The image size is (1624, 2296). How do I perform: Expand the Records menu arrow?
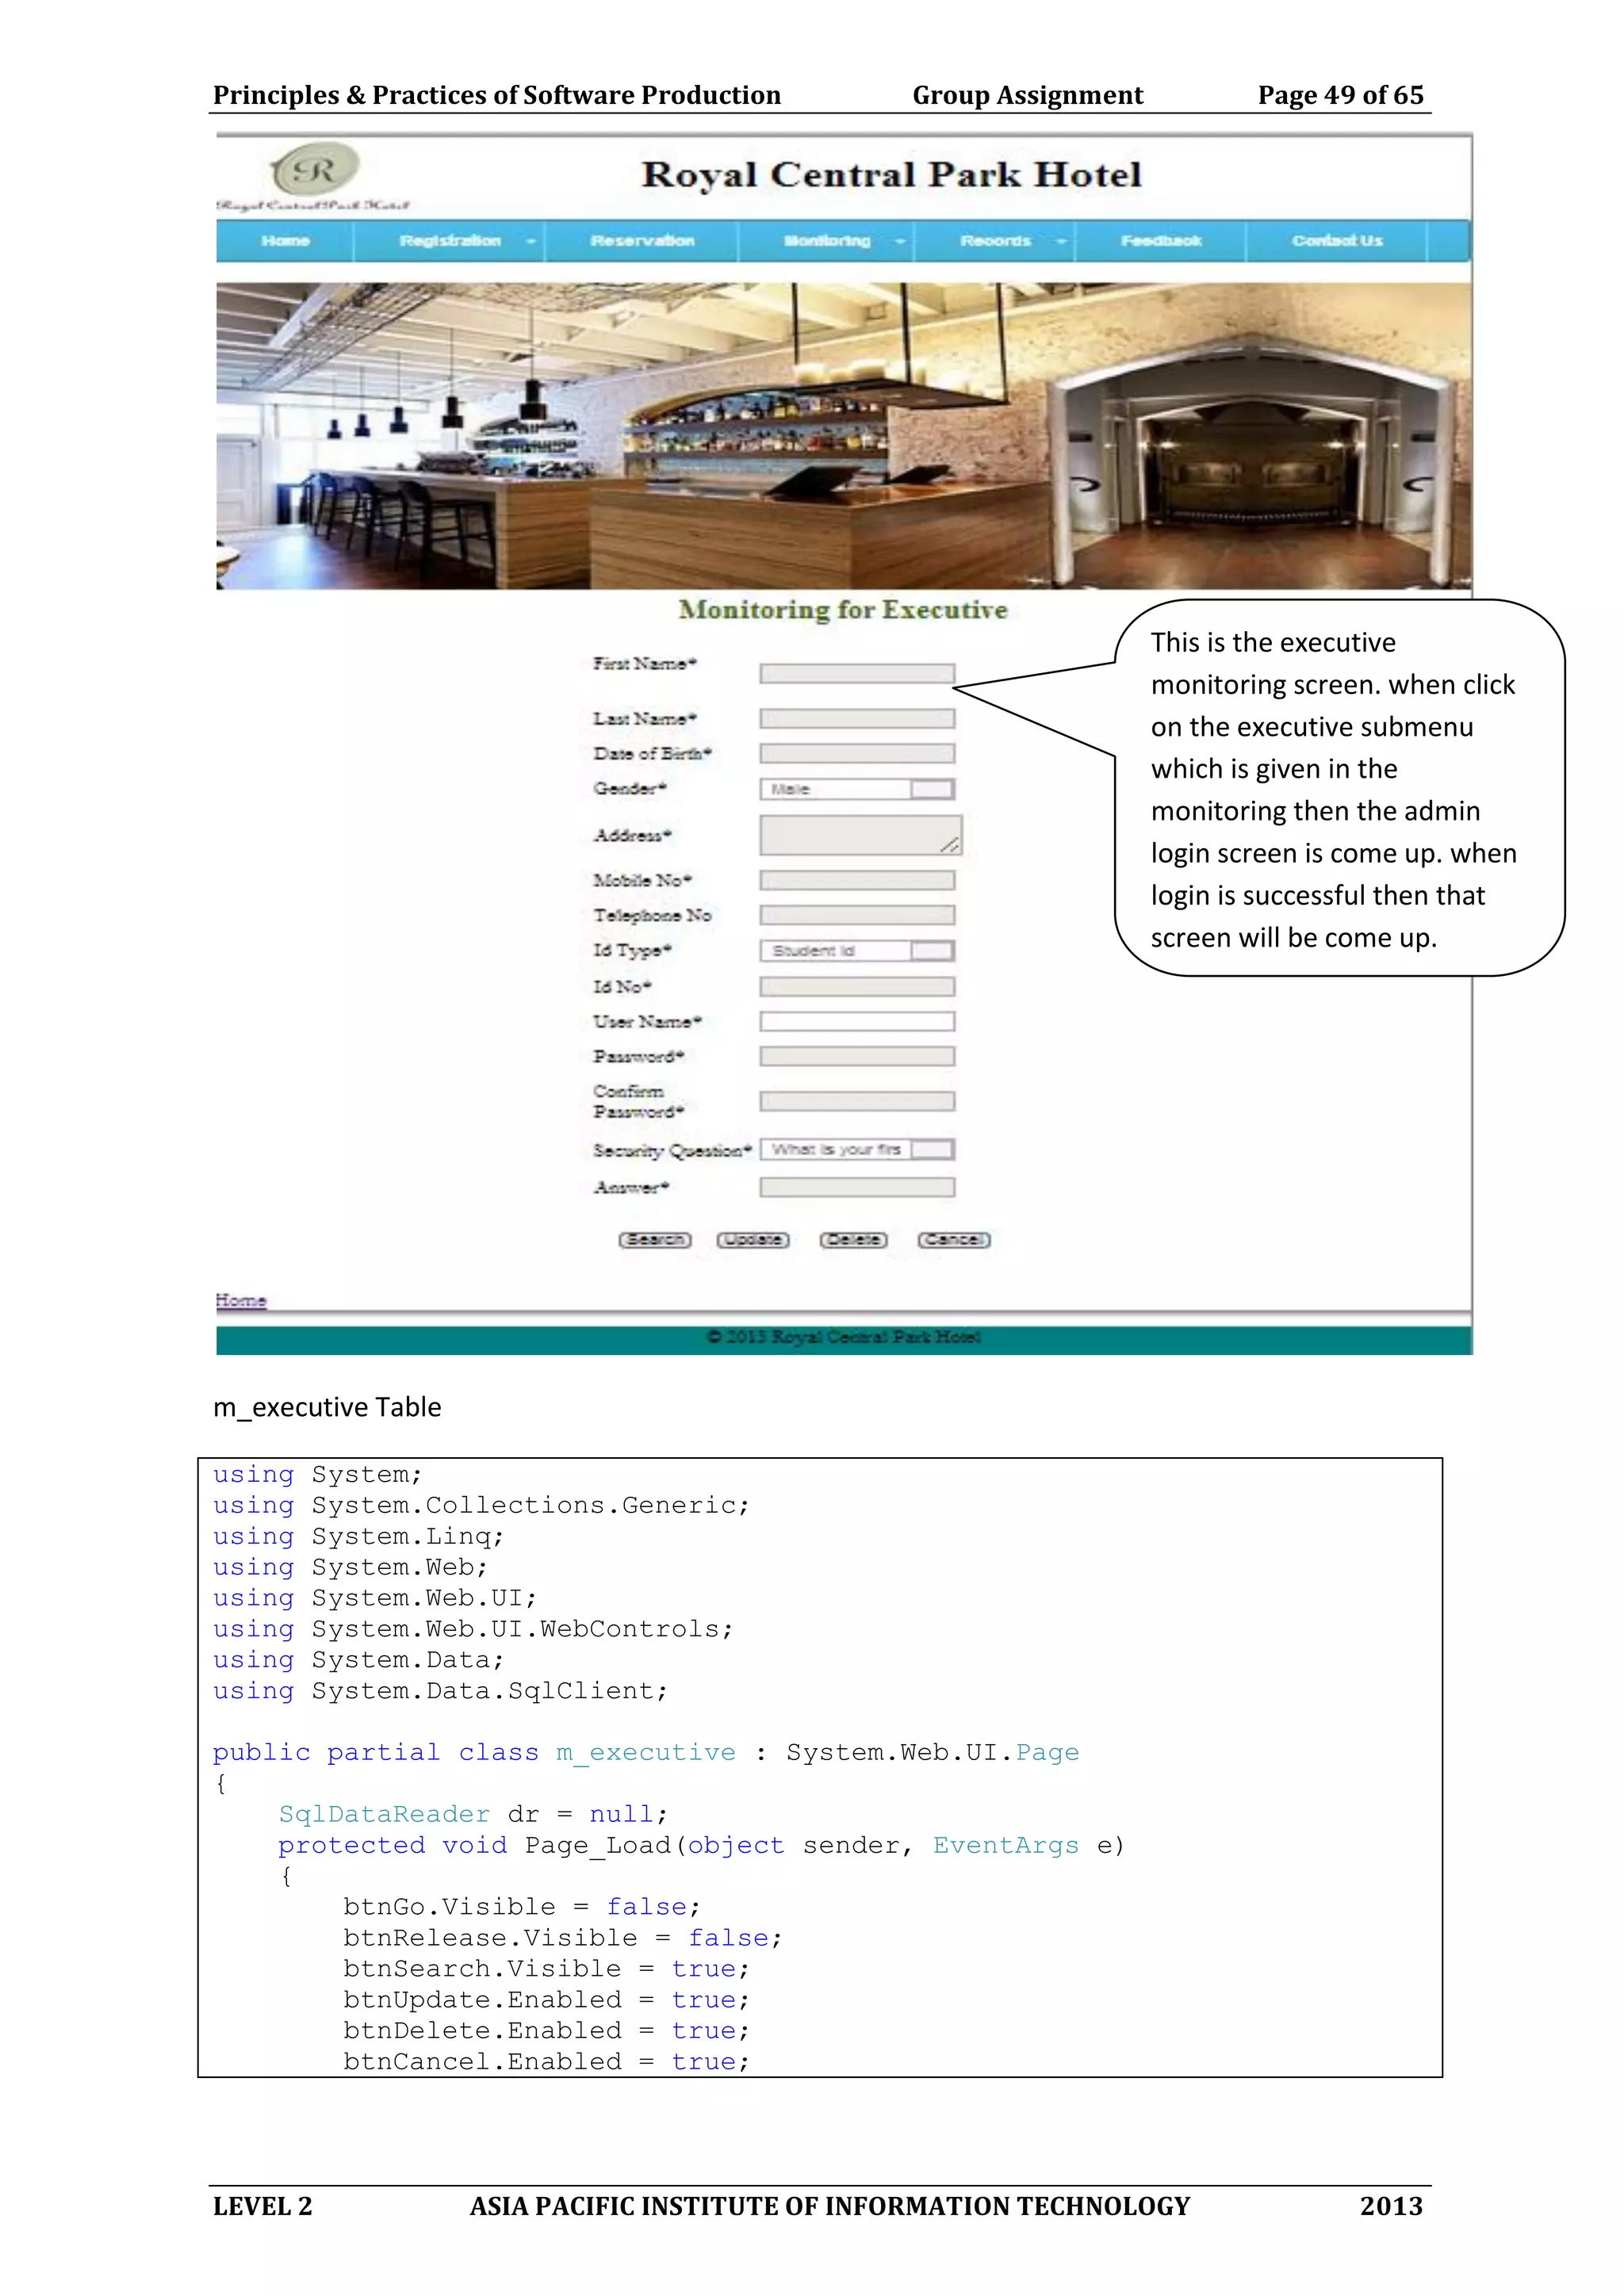coord(1061,242)
